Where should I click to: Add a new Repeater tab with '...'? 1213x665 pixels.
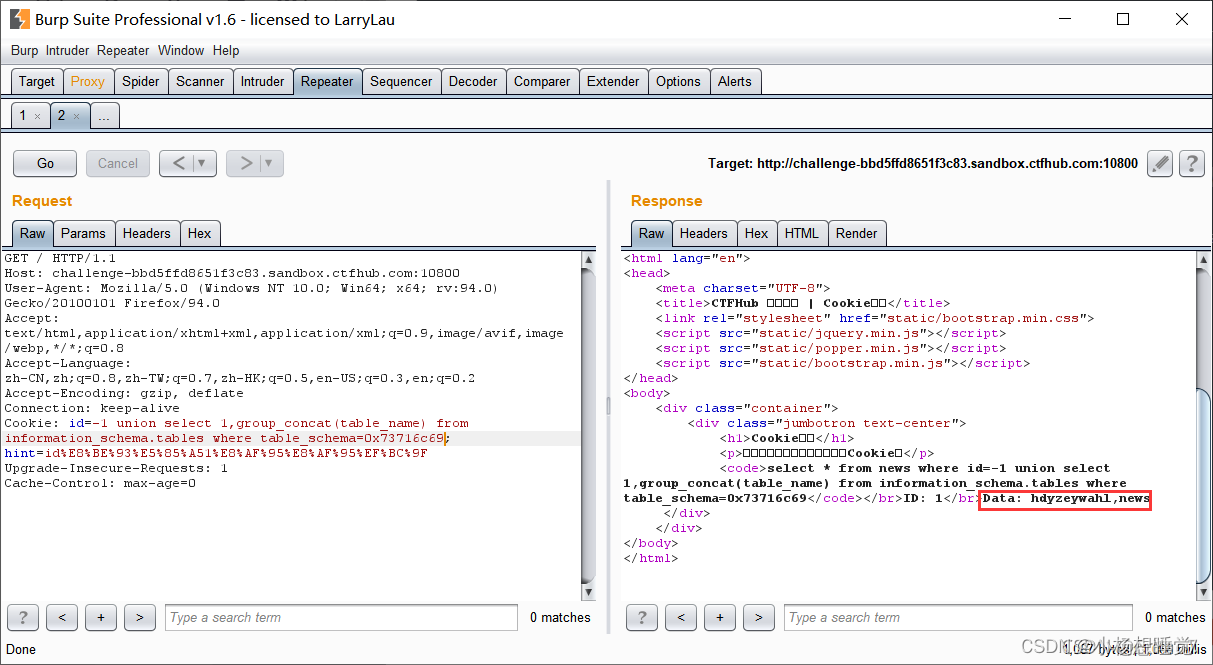(104, 116)
